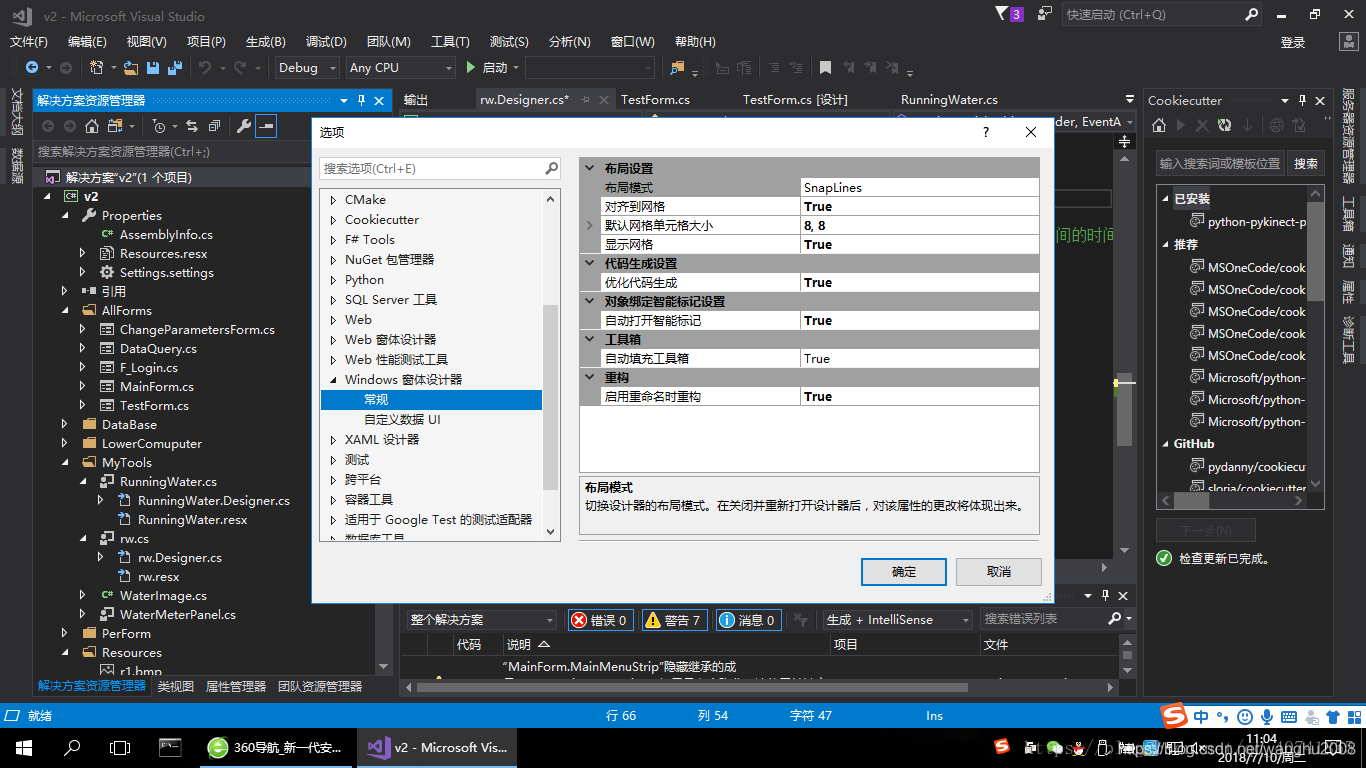Click Cookiecutter panel Home icon
This screenshot has width=1366, height=768.
1159,126
